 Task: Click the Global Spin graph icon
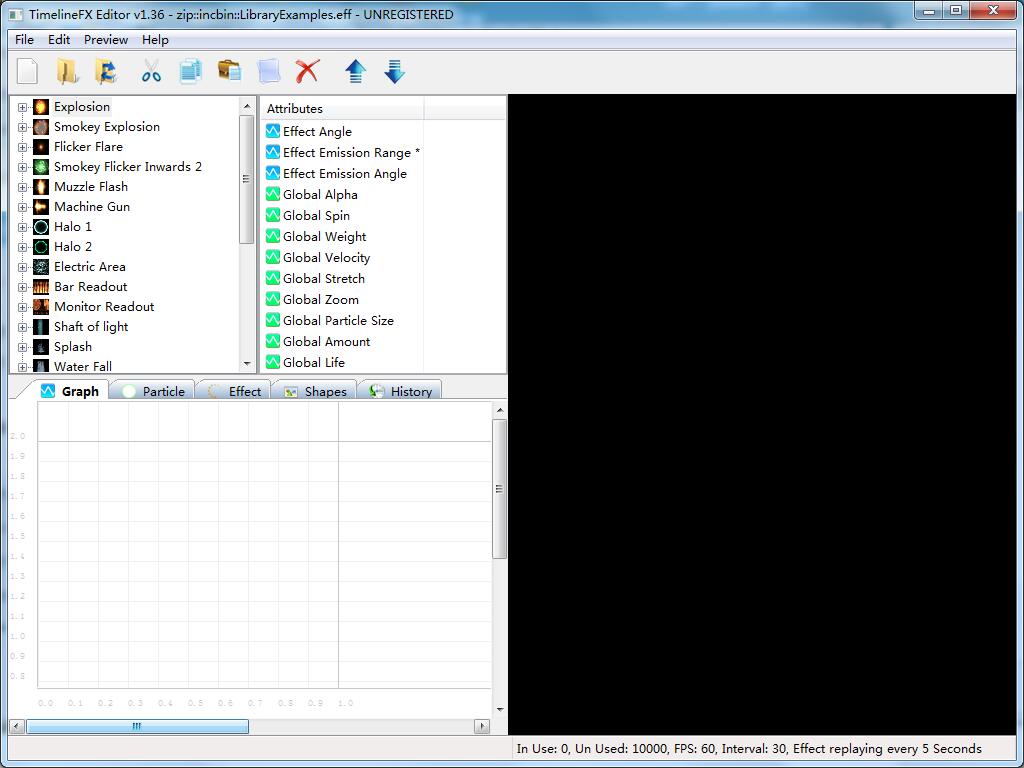[273, 215]
